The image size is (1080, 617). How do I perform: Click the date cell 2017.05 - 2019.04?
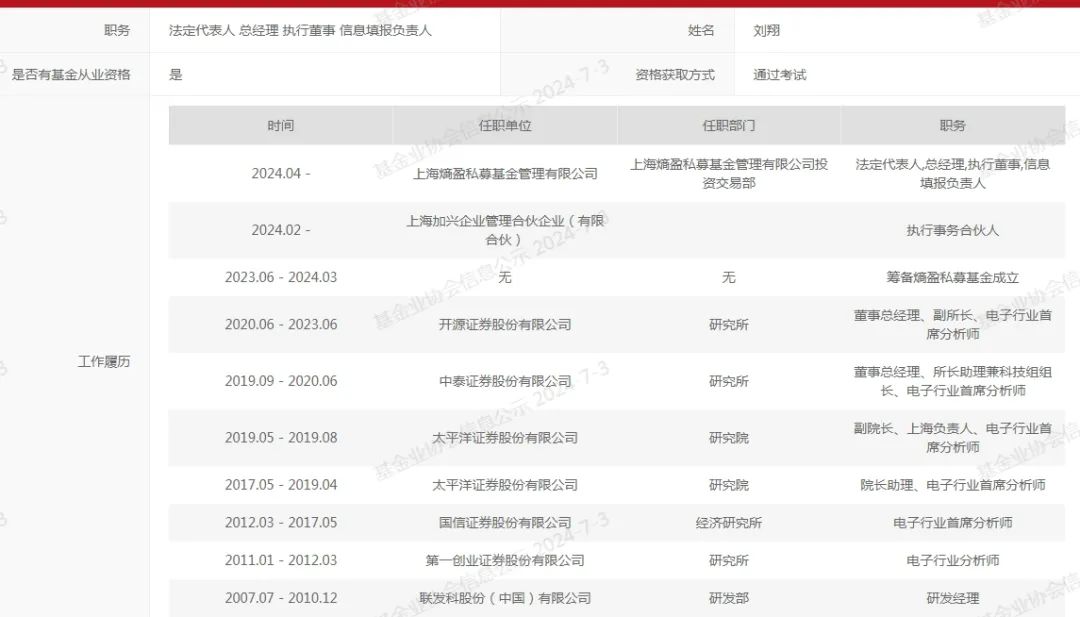281,485
